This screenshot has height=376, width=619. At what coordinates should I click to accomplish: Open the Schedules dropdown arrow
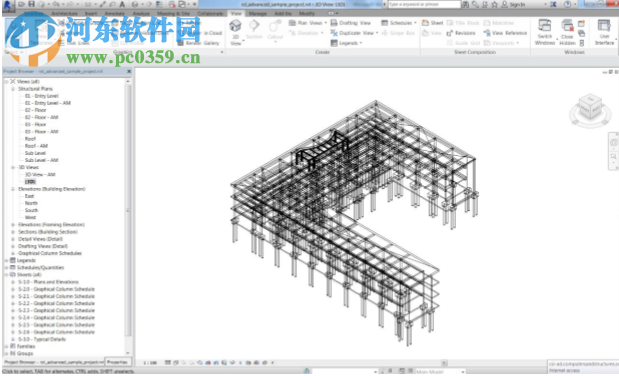point(415,23)
